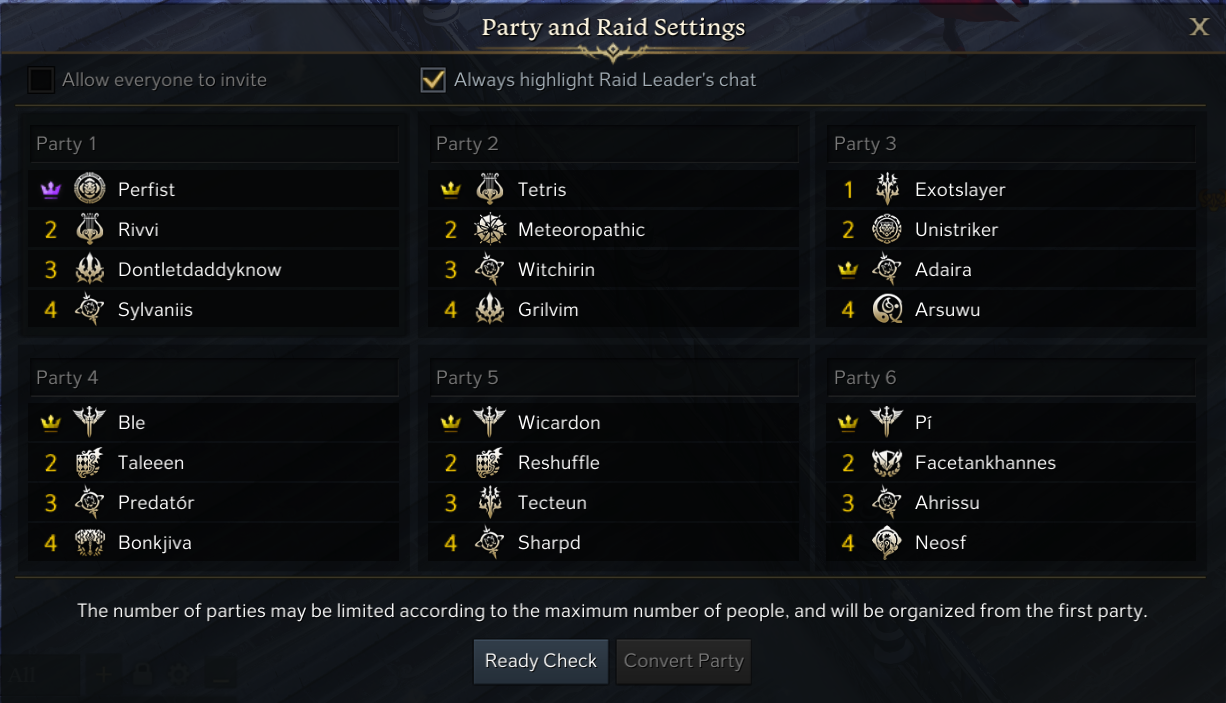Image resolution: width=1226 pixels, height=703 pixels.
Task: Click the class icon beside Perfist
Action: [90, 189]
